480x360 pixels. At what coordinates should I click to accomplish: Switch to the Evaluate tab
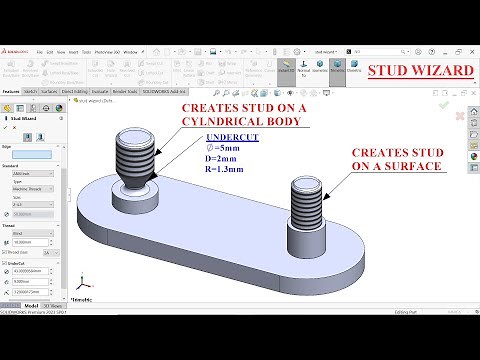(100, 91)
